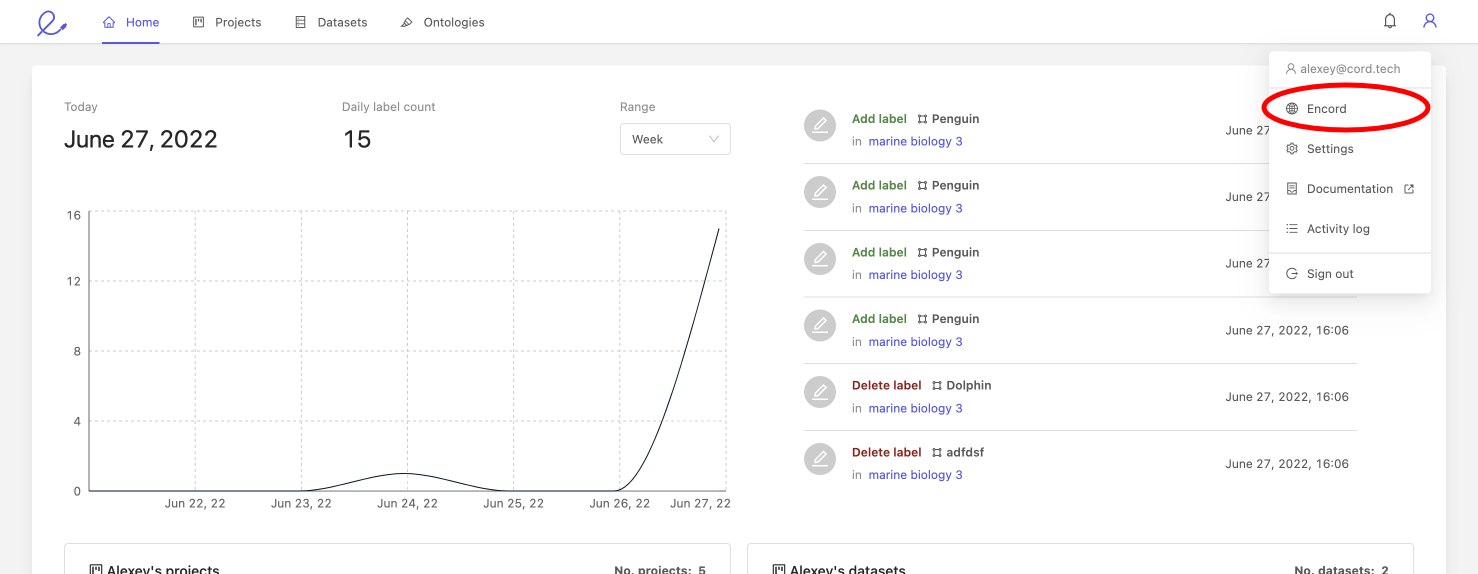1478x574 pixels.
Task: Open marine biology 3 link in first Penguin row
Action: click(x=915, y=142)
